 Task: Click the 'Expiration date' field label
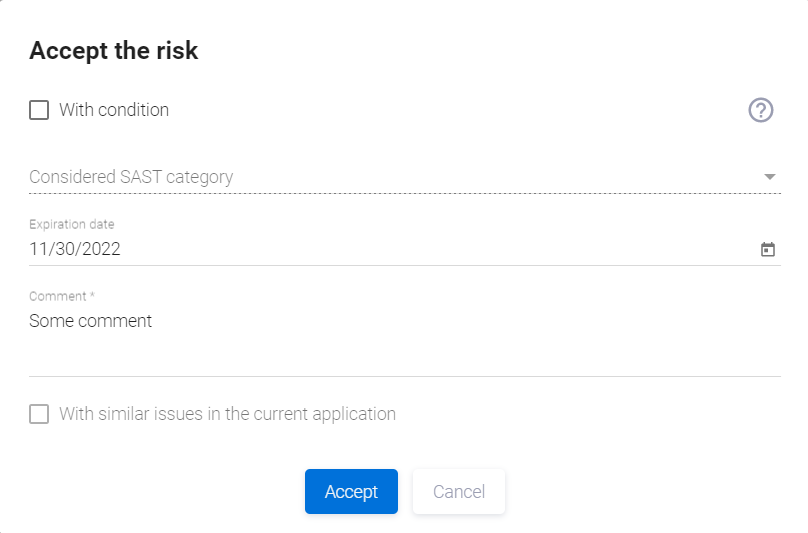tap(71, 225)
